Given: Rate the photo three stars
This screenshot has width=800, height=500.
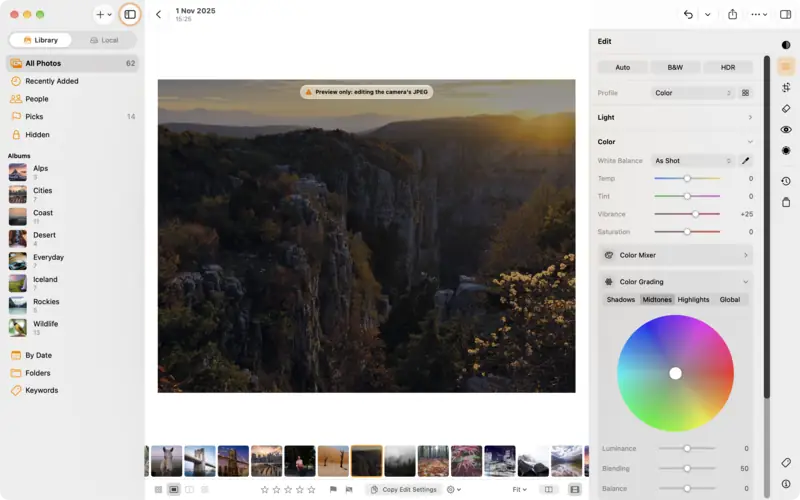Looking at the screenshot, I should (288, 489).
